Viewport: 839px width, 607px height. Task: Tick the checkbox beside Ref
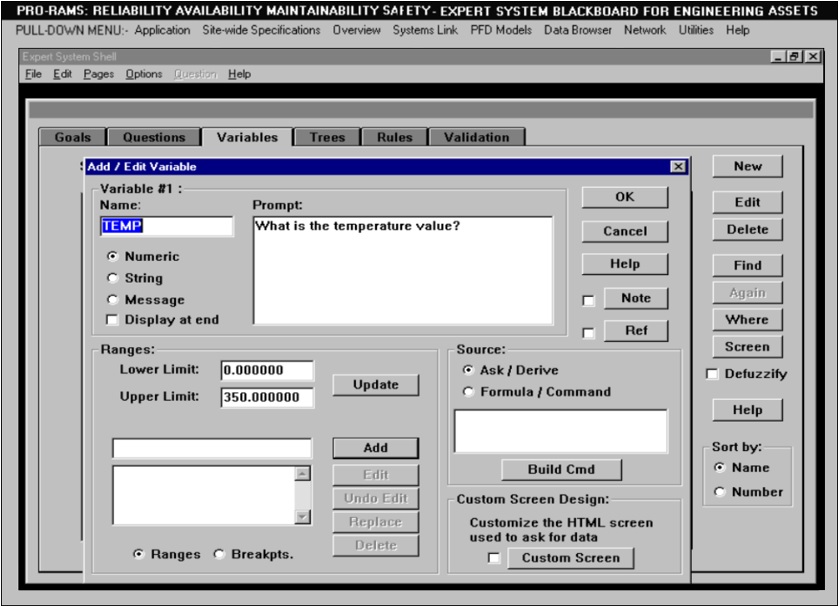coord(588,333)
